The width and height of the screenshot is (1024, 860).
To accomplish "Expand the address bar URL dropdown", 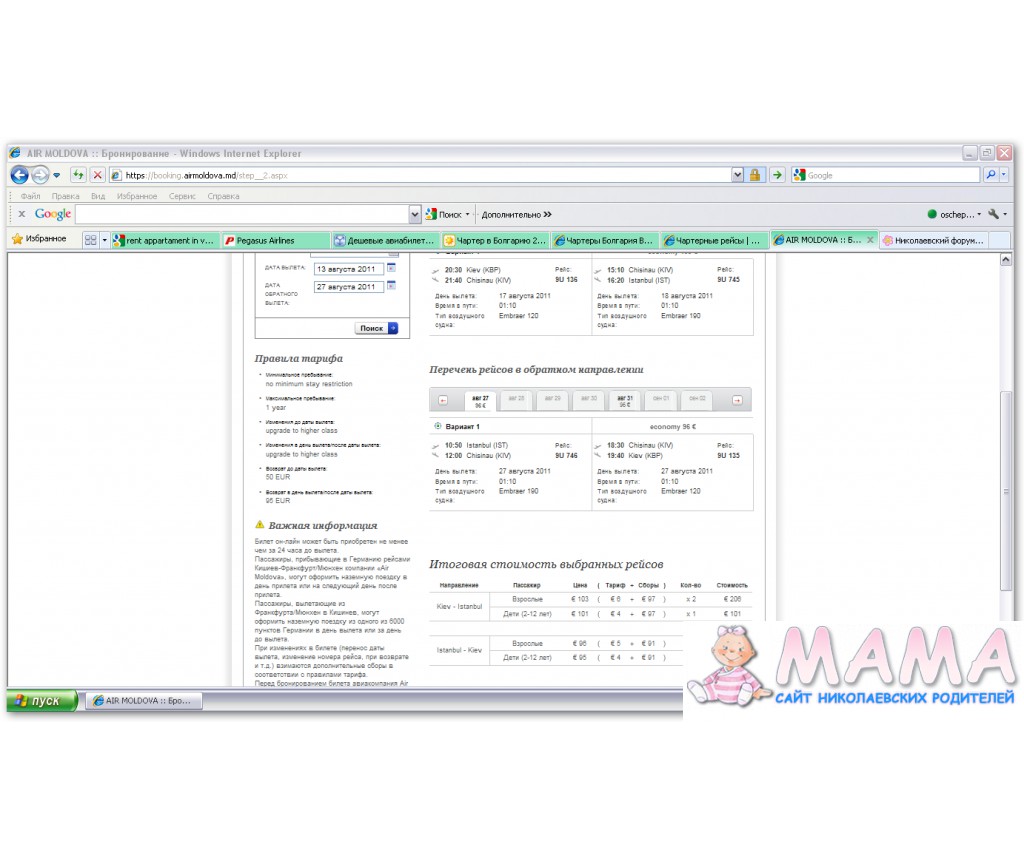I will 738,175.
